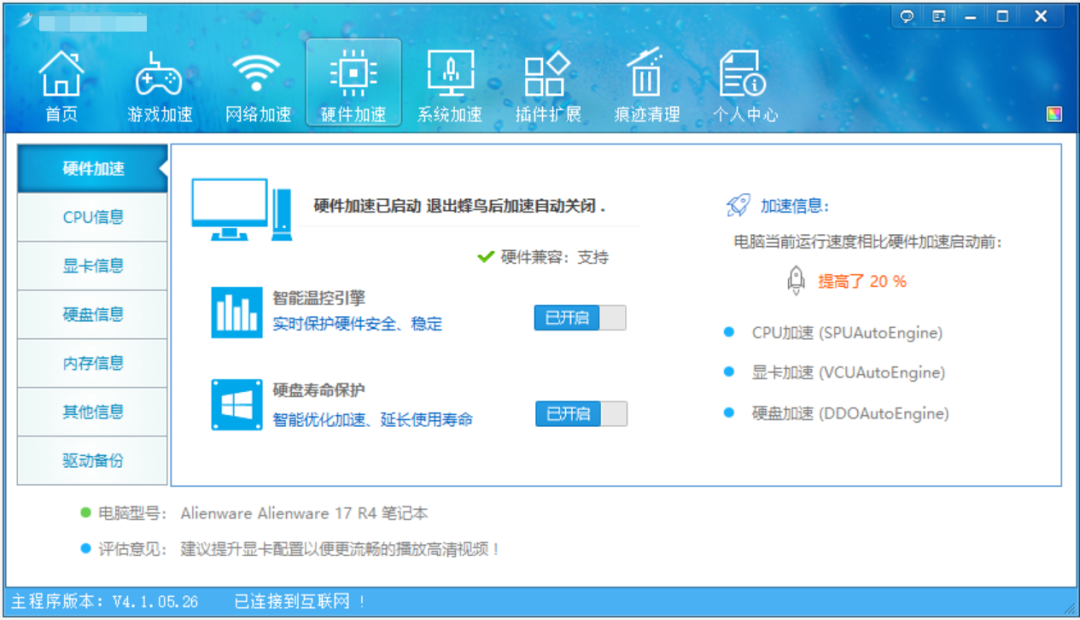Click CPU加速 (SPUAutoEngine) entry
Screen dimensions: 1080x620
click(x=847, y=333)
